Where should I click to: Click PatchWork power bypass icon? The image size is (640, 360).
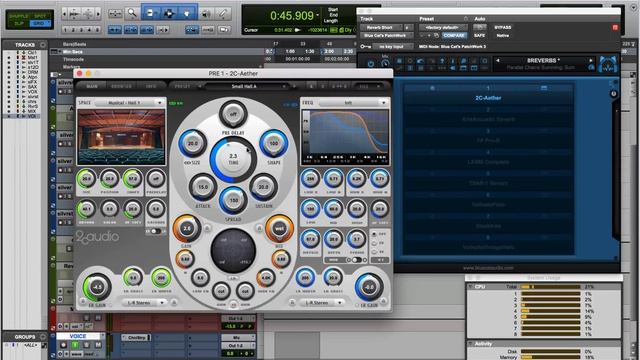click(371, 64)
